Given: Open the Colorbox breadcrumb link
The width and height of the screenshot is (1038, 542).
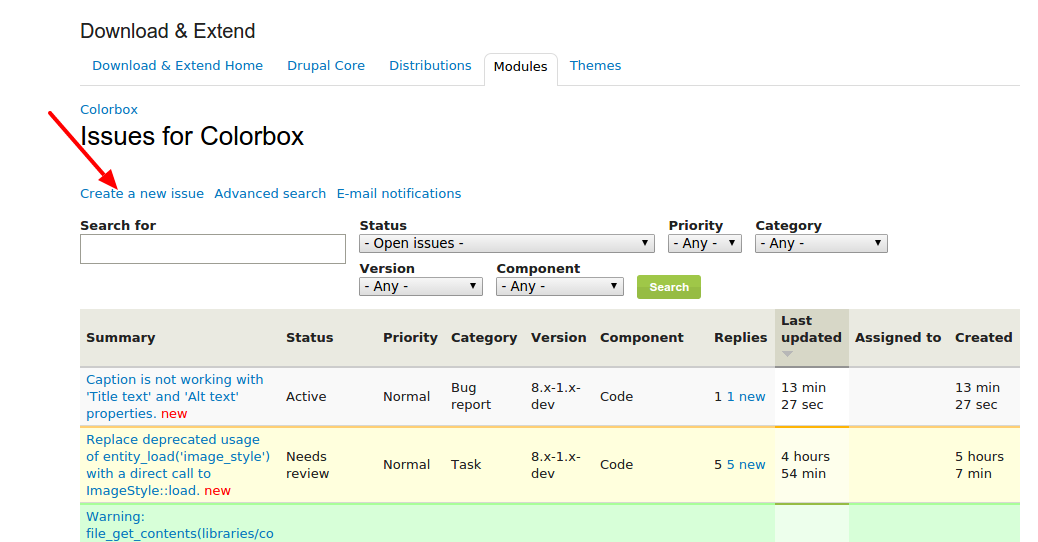Looking at the screenshot, I should tap(109, 109).
